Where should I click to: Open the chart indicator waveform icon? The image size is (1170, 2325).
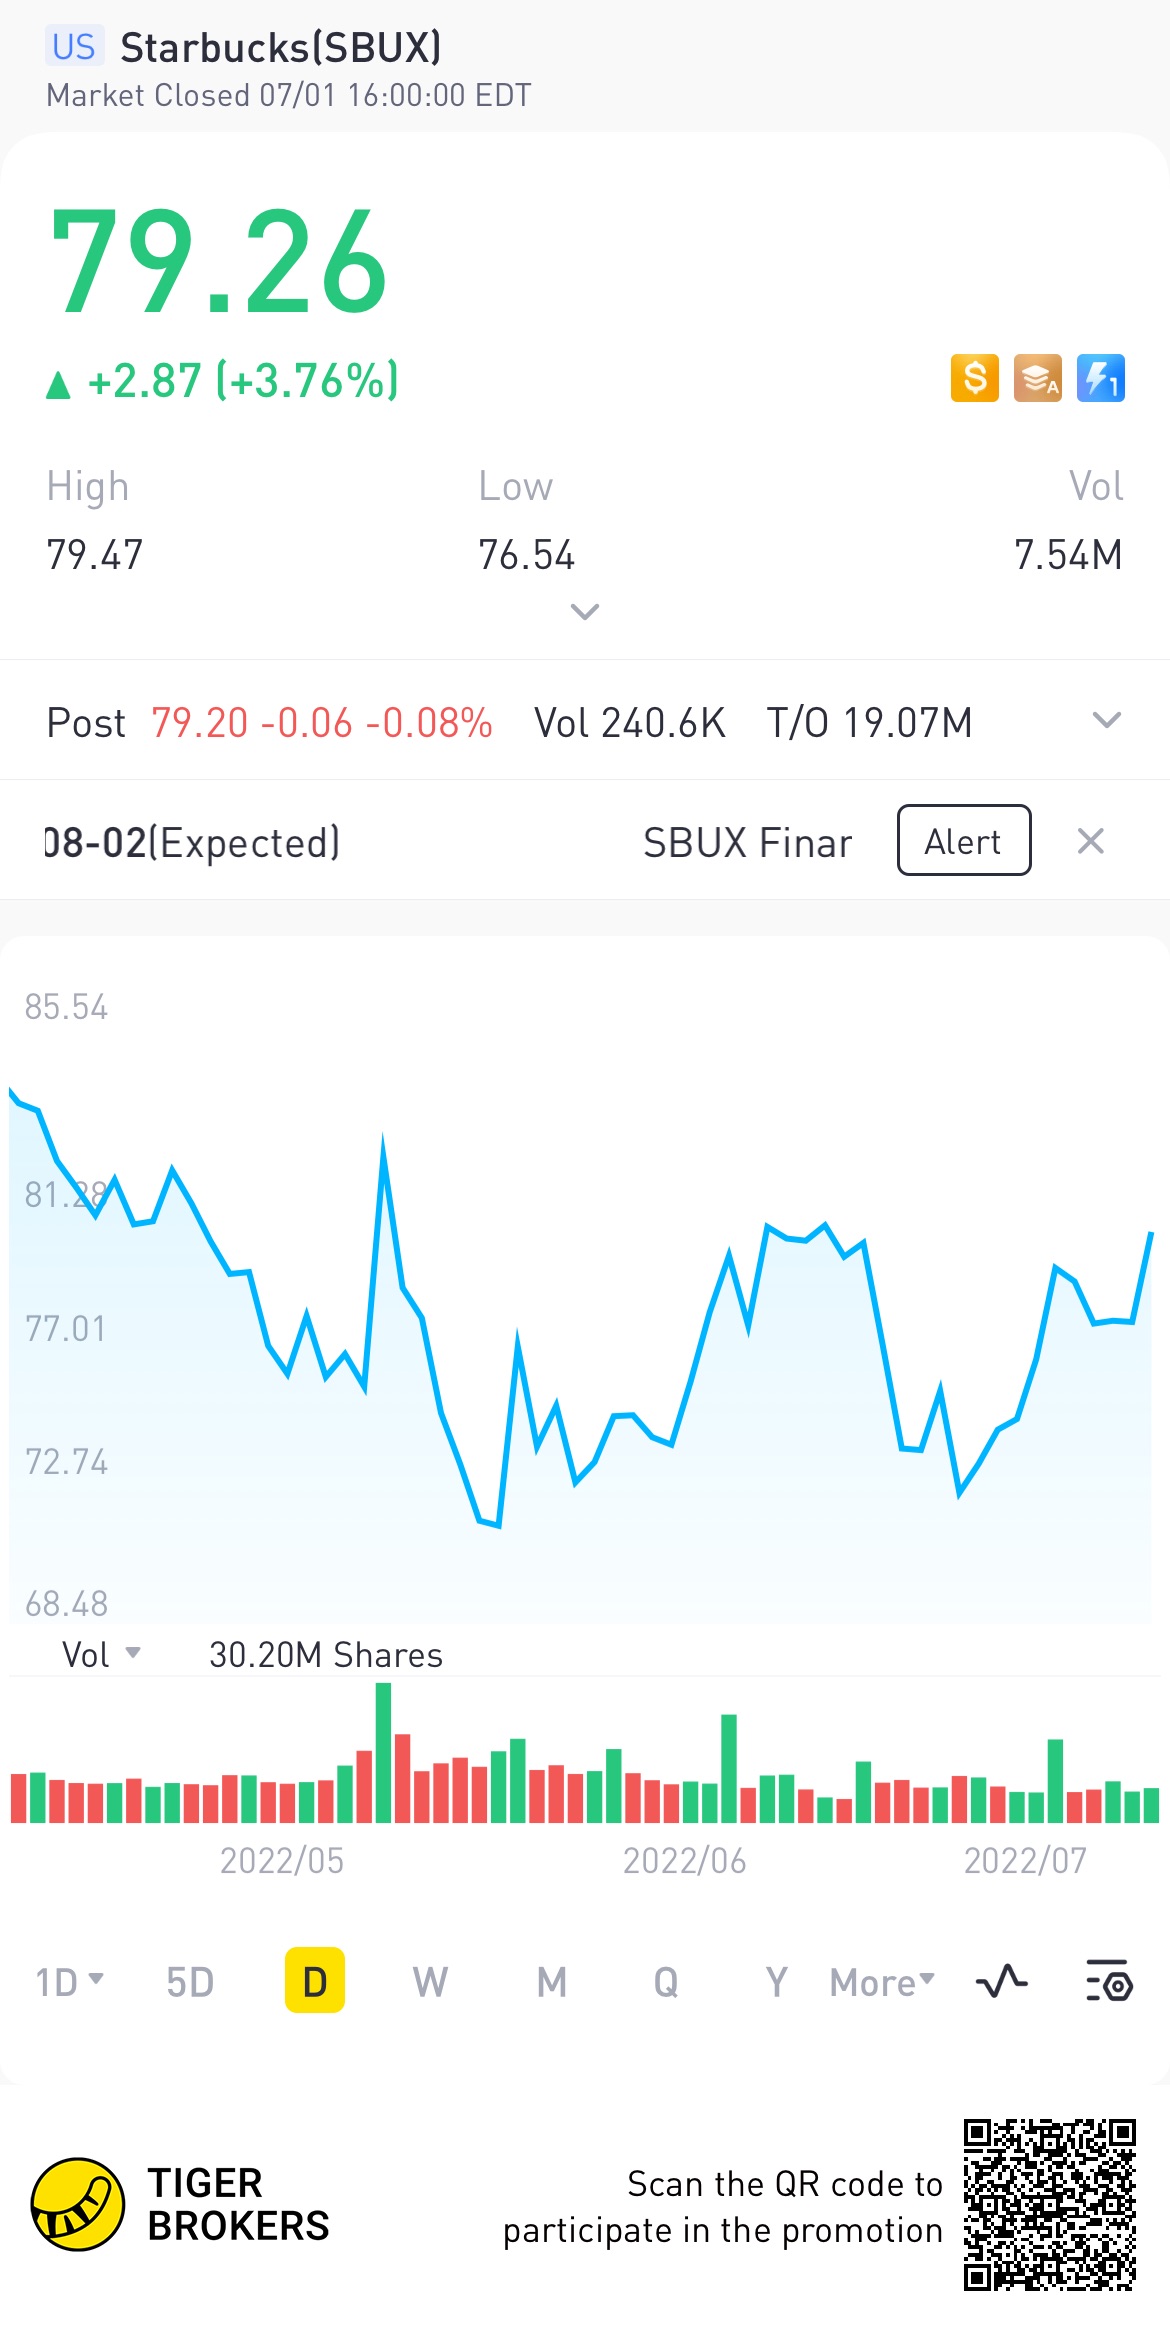coord(1001,1981)
